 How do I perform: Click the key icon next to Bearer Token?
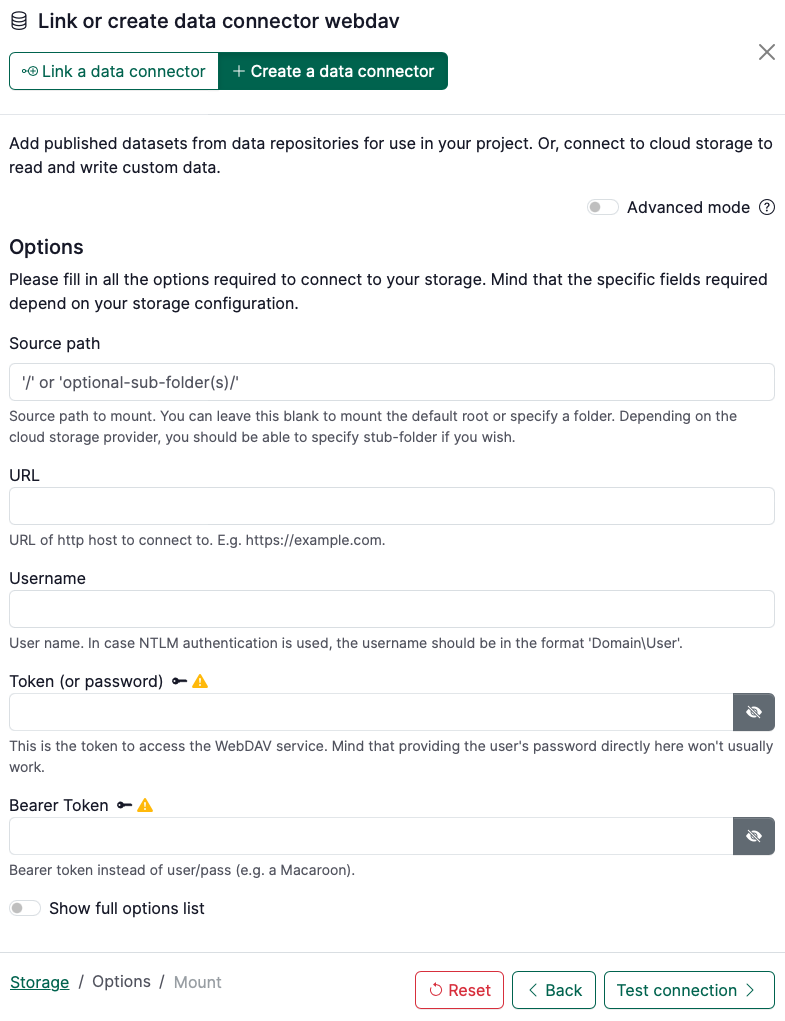pyautogui.click(x=124, y=805)
